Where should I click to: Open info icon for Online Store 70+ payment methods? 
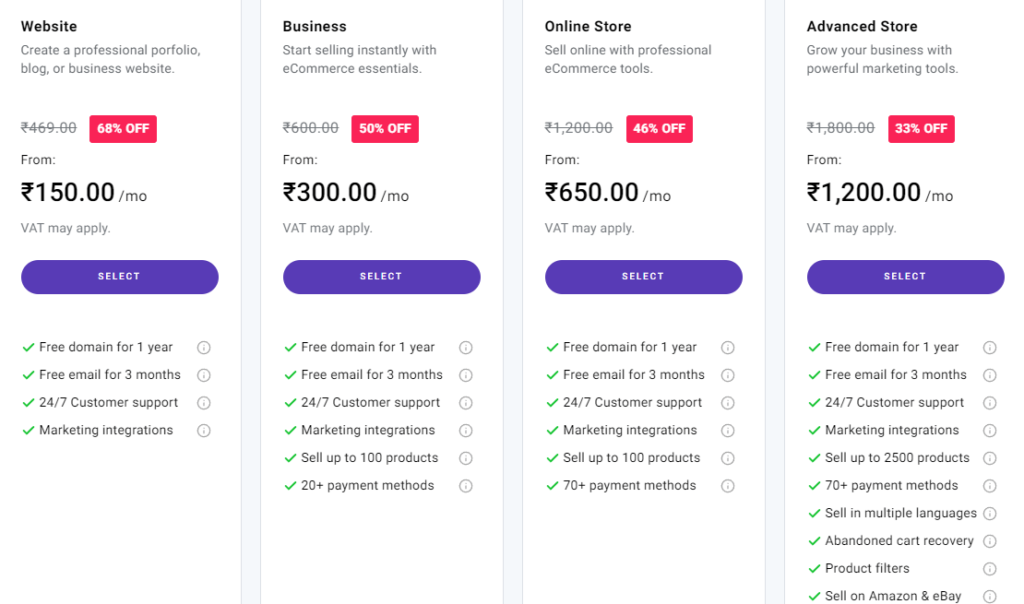point(728,486)
